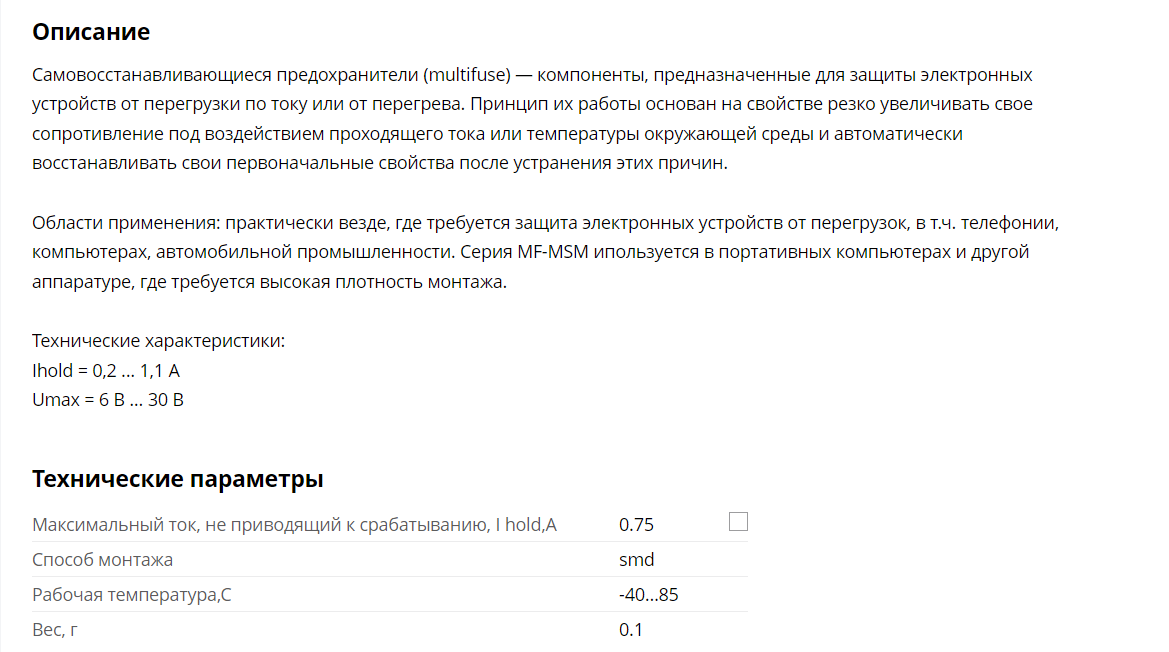The image size is (1169, 652).
Task: Select the "Вес, г" parameter label
Action: (x=54, y=630)
